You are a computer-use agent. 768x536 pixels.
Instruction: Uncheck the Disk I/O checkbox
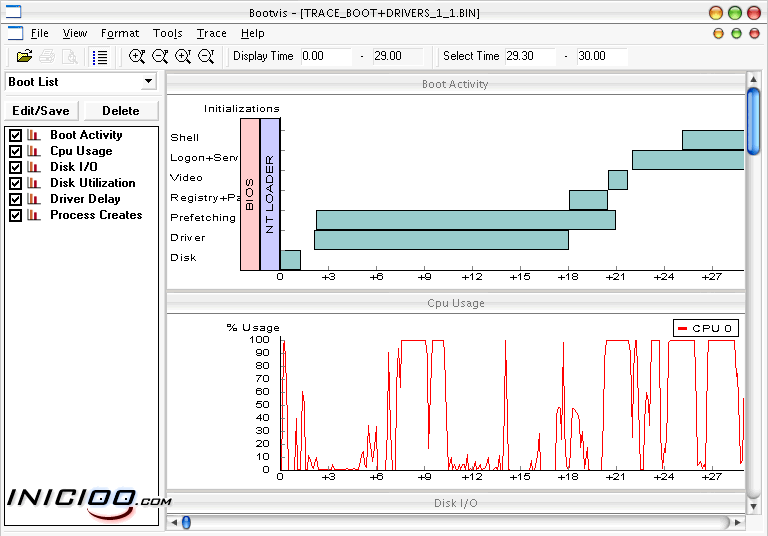click(16, 167)
